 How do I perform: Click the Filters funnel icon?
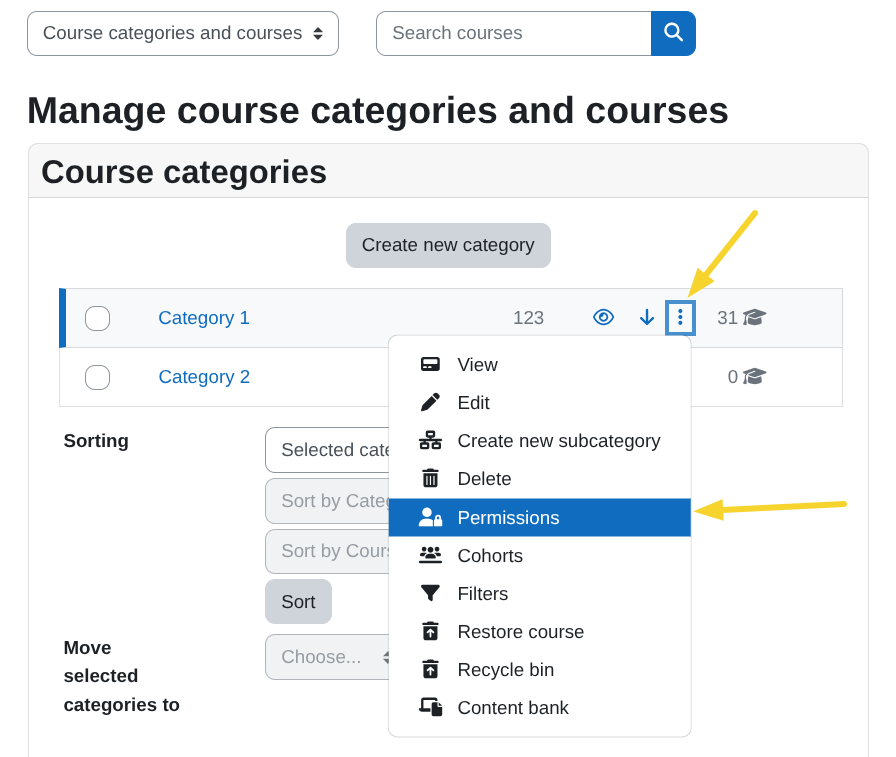(431, 593)
